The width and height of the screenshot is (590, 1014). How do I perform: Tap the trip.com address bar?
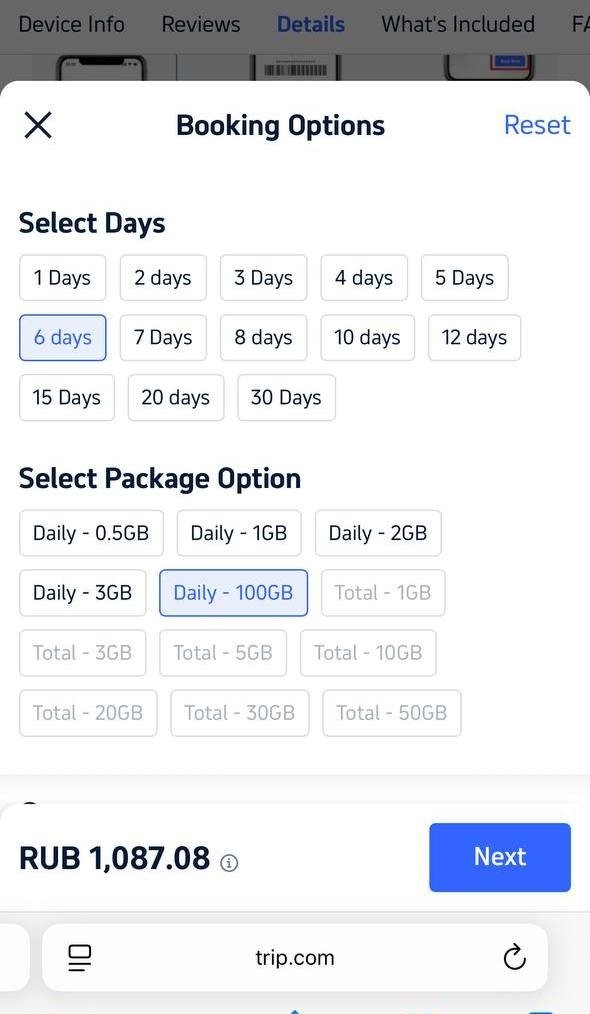295,957
